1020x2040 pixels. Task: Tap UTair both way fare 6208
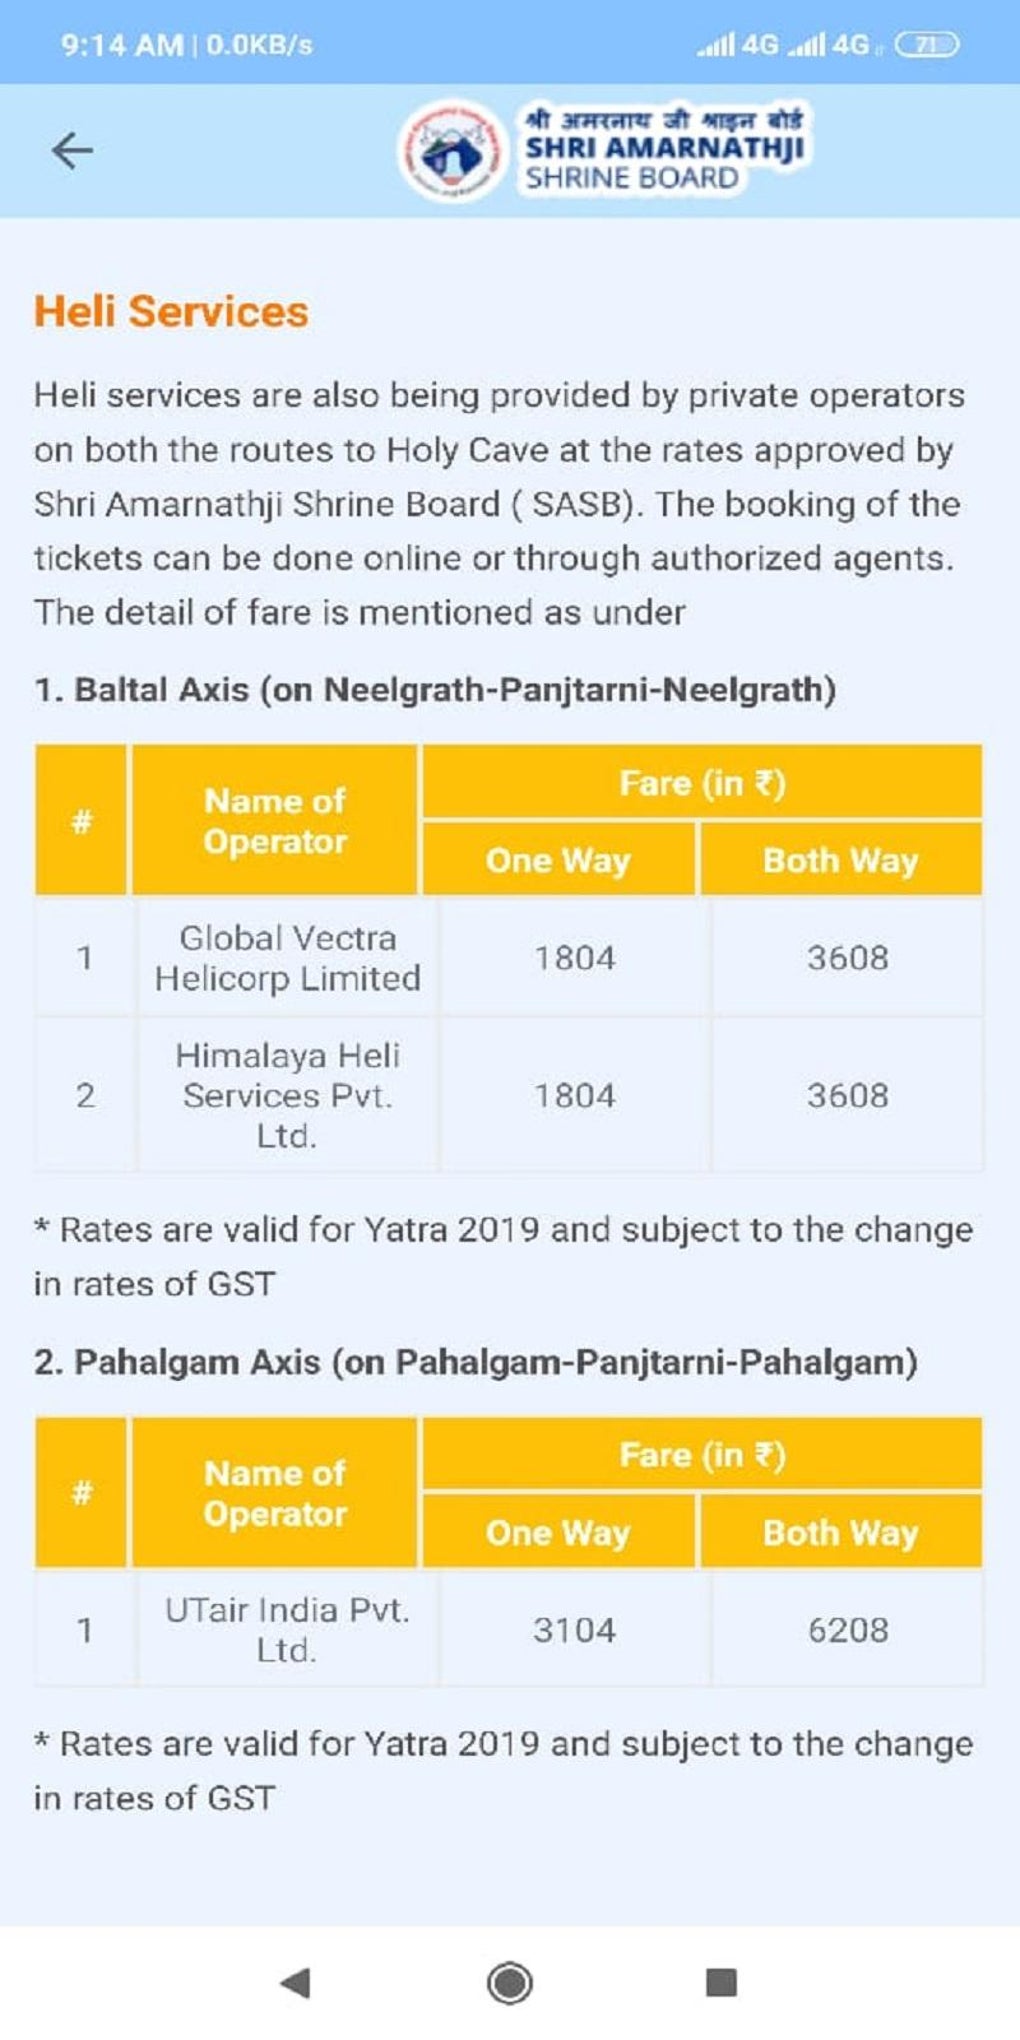848,1630
